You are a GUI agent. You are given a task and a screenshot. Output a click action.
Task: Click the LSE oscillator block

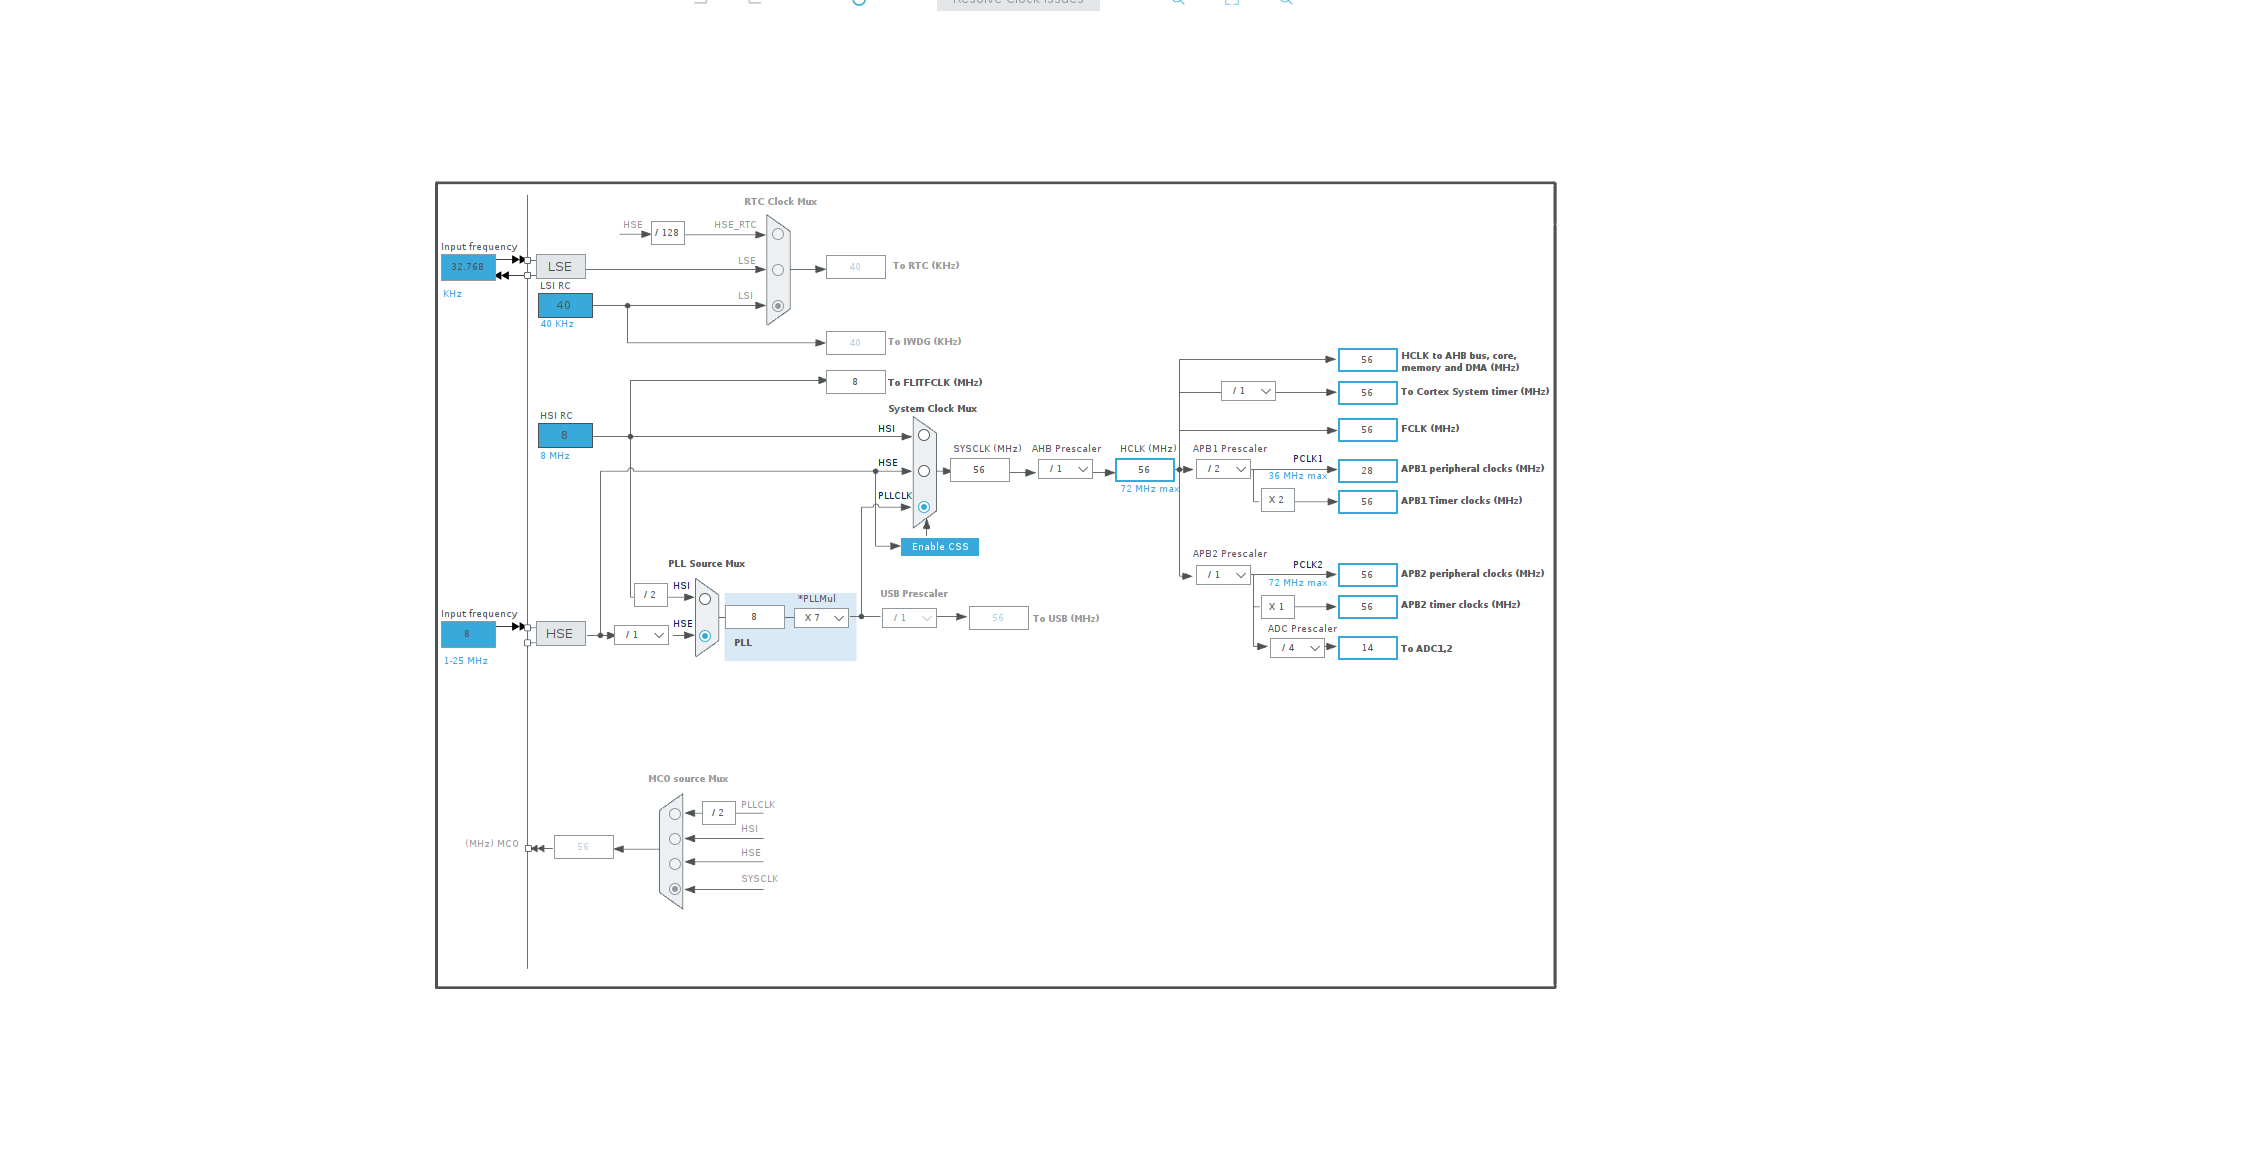pos(560,267)
